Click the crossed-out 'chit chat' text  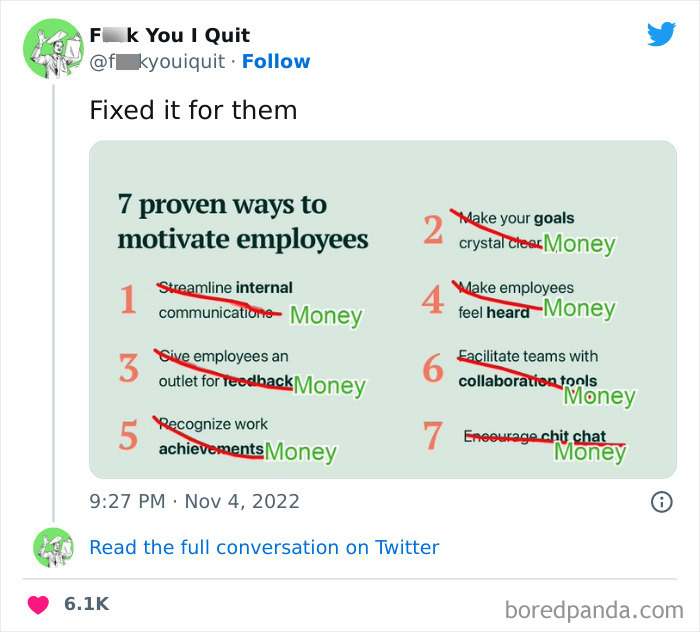click(574, 436)
